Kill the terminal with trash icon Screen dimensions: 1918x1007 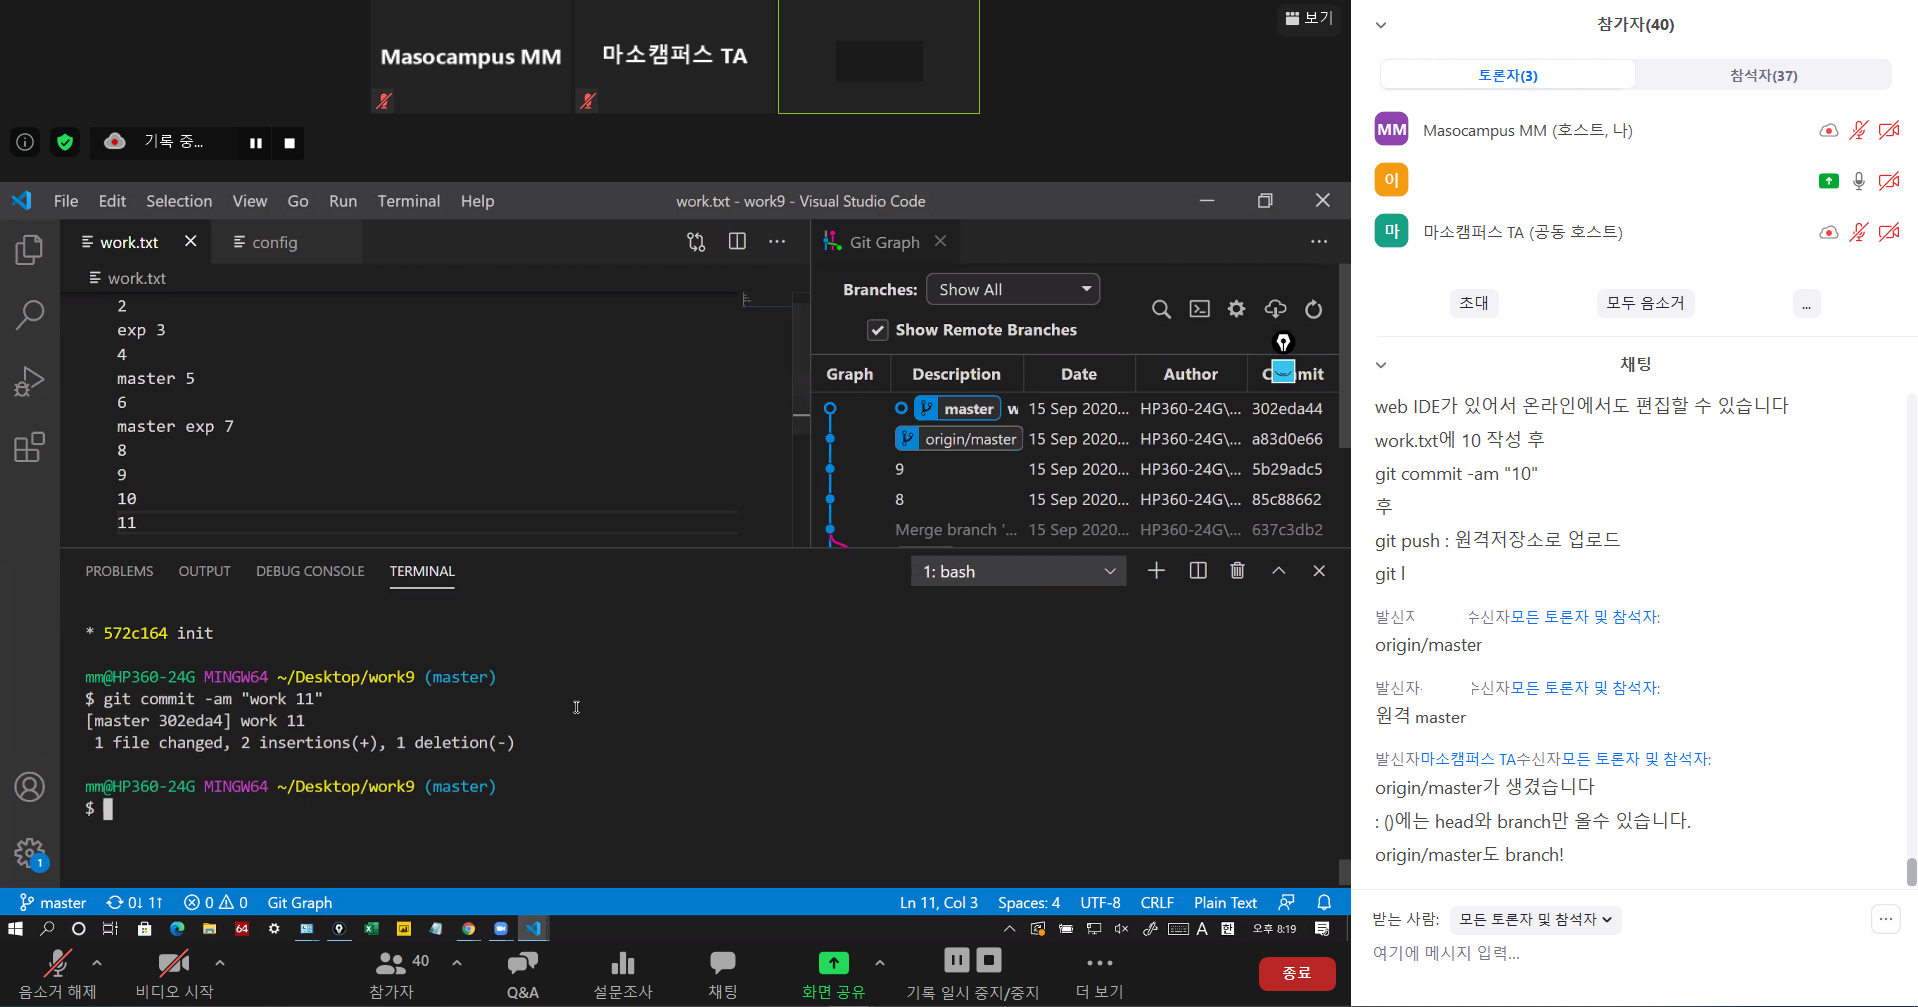click(x=1237, y=570)
